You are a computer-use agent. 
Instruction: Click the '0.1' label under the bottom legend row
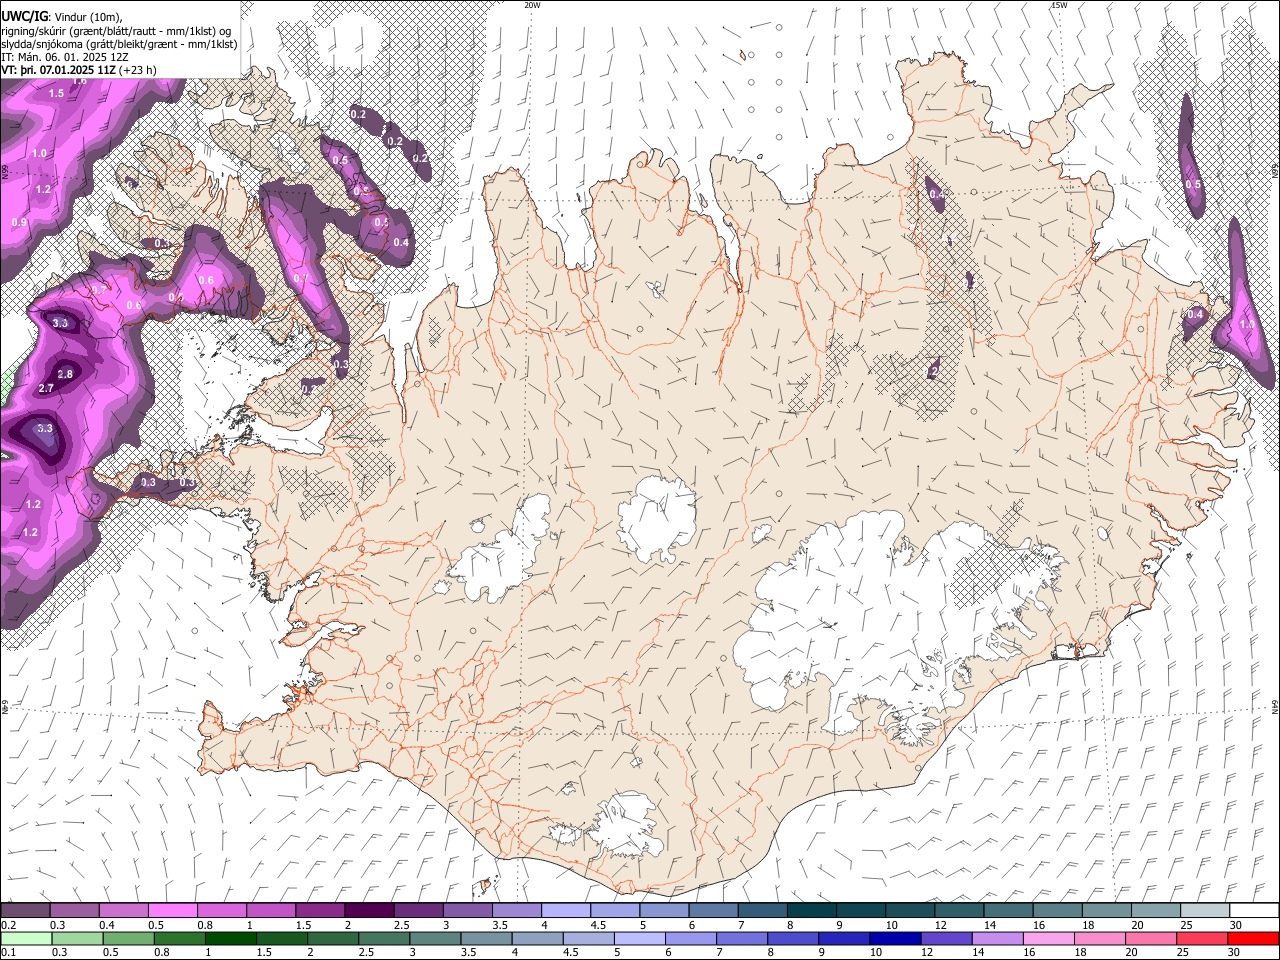pyautogui.click(x=9, y=953)
